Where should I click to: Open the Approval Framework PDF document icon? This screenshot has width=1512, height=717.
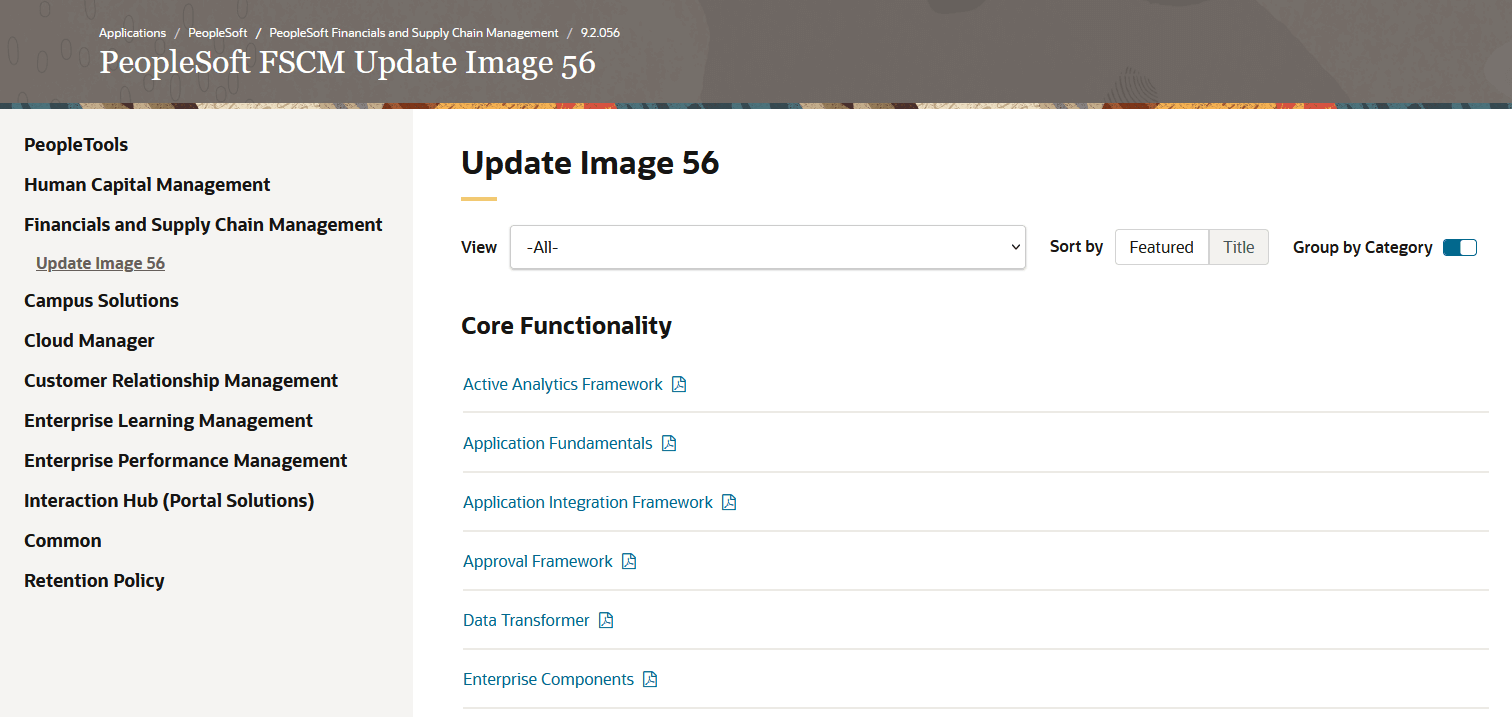tap(628, 560)
